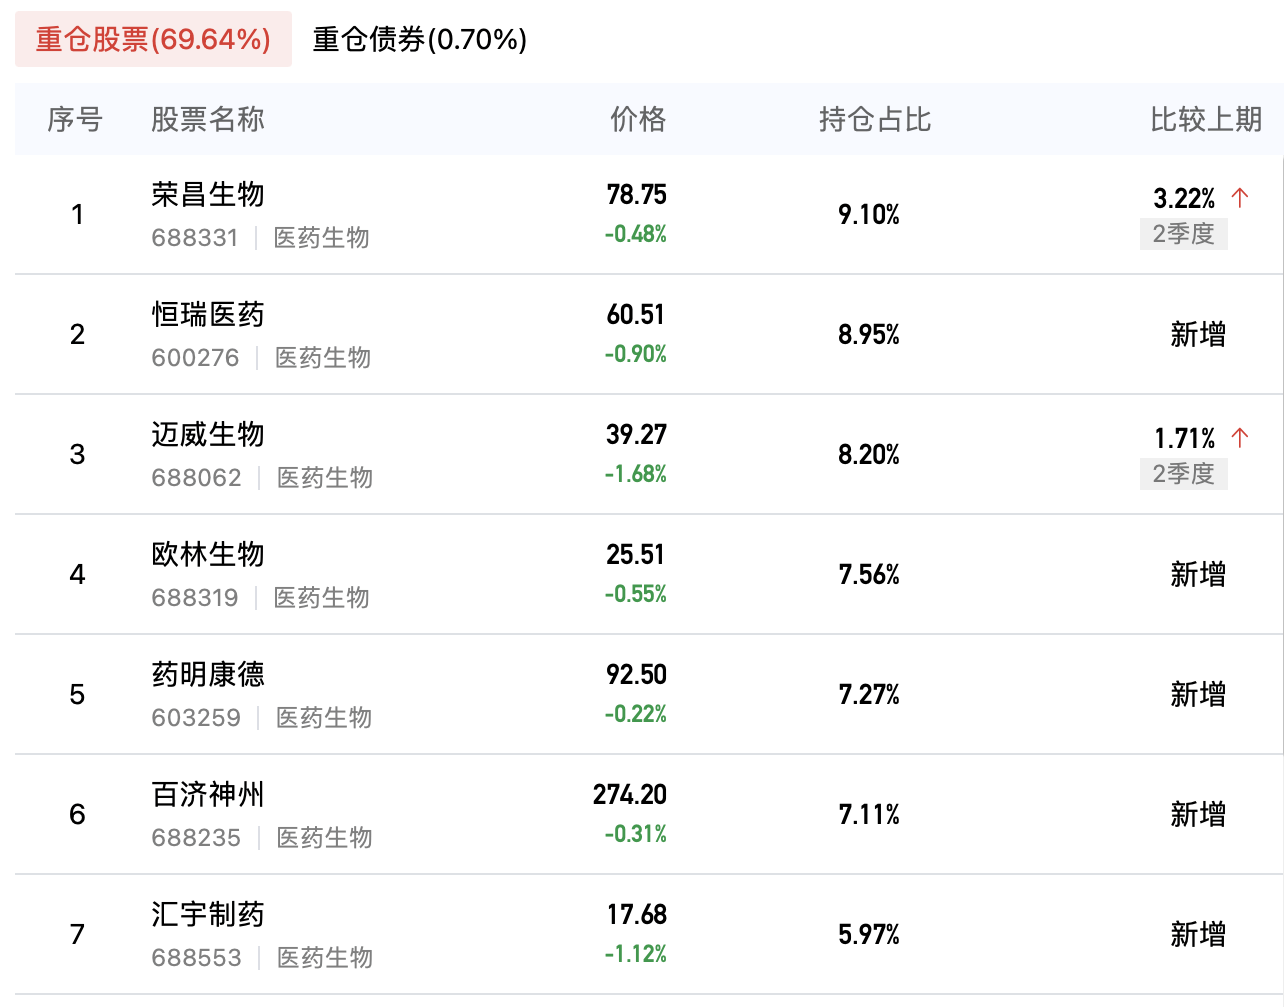Open the 恒瑞医药 stock link
Image resolution: width=1284 pixels, height=1008 pixels.
pos(208,314)
